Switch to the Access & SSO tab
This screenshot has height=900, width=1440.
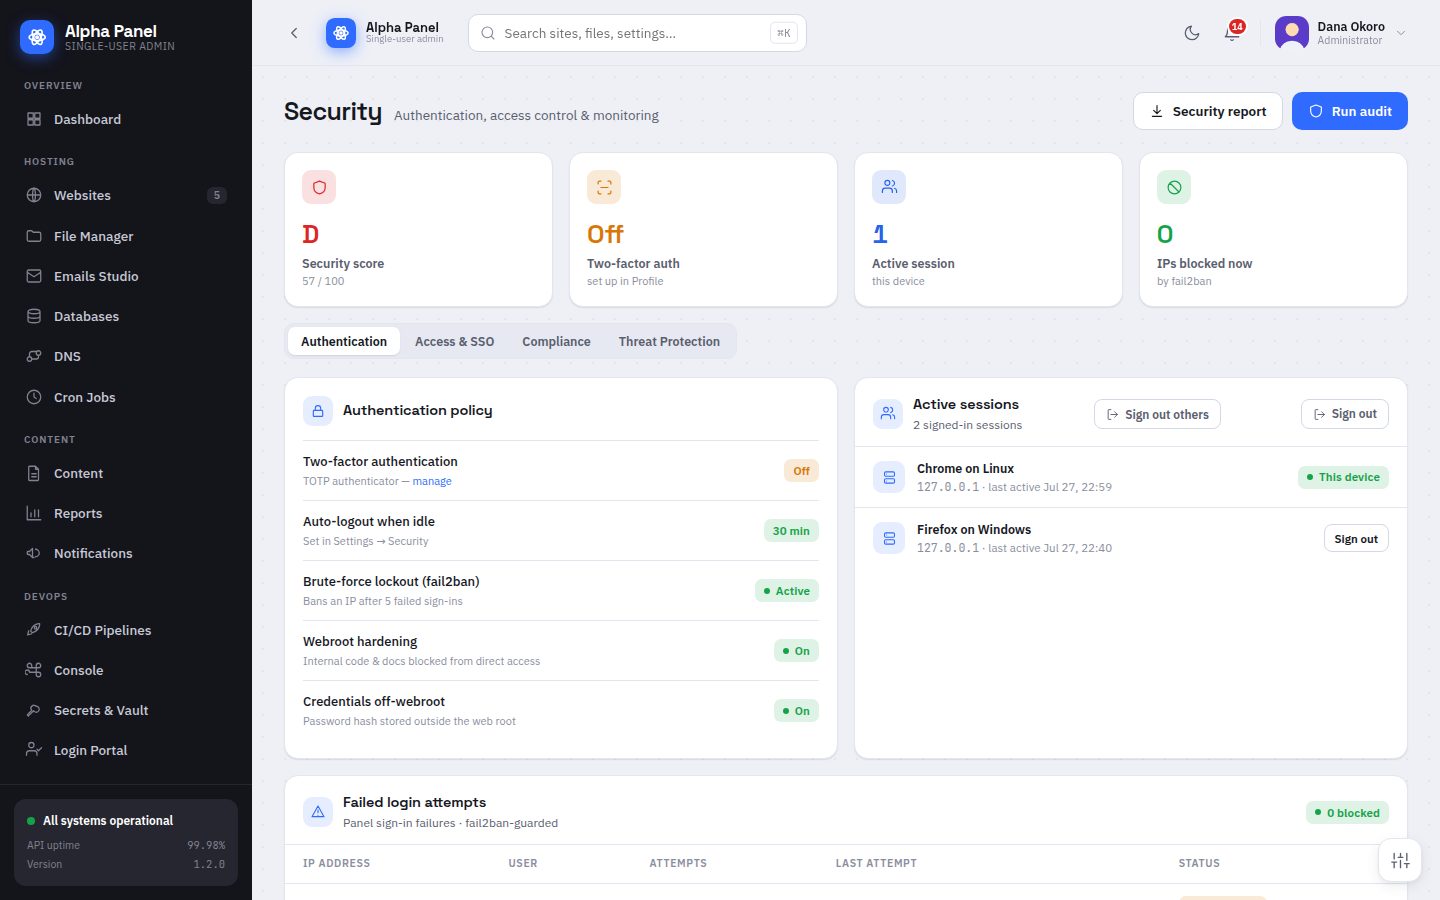(455, 341)
